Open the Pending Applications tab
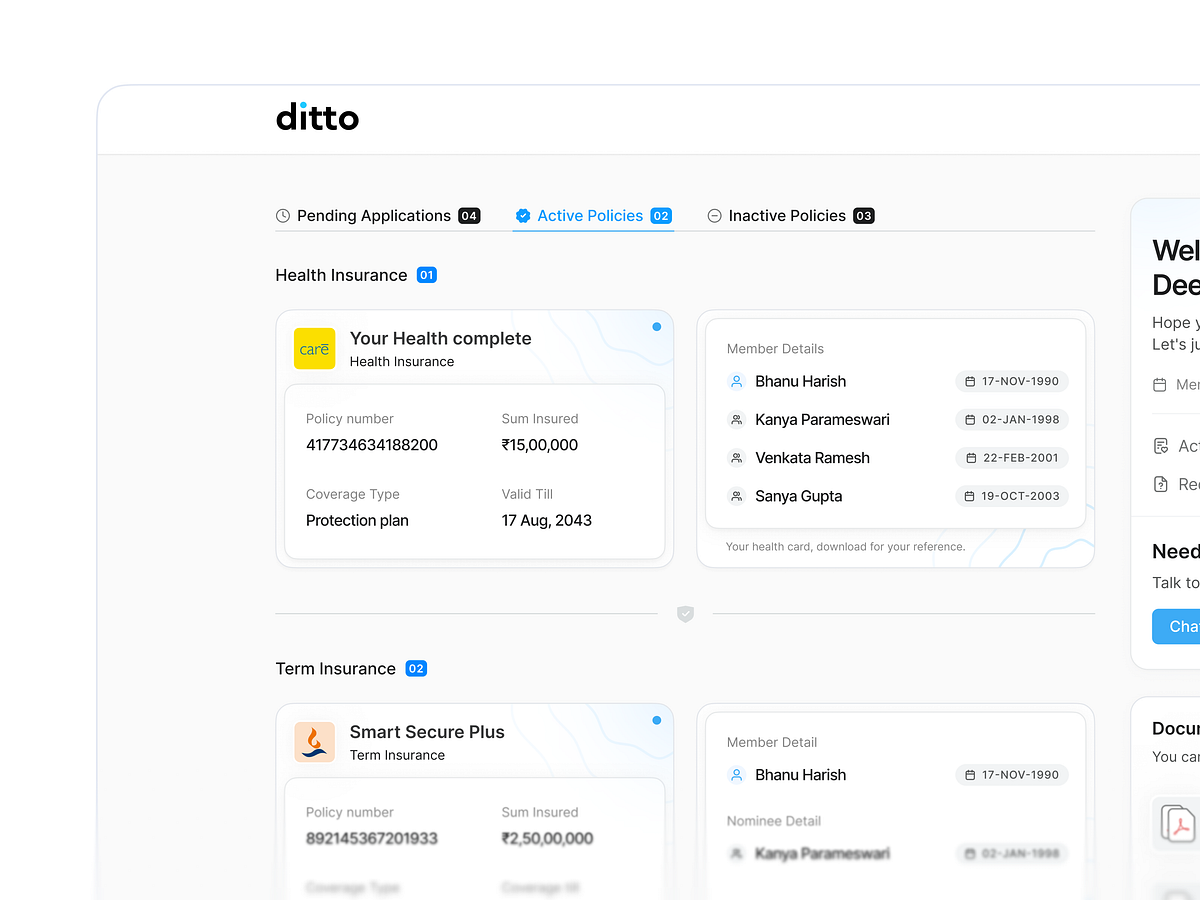The height and width of the screenshot is (900, 1200). pos(373,215)
